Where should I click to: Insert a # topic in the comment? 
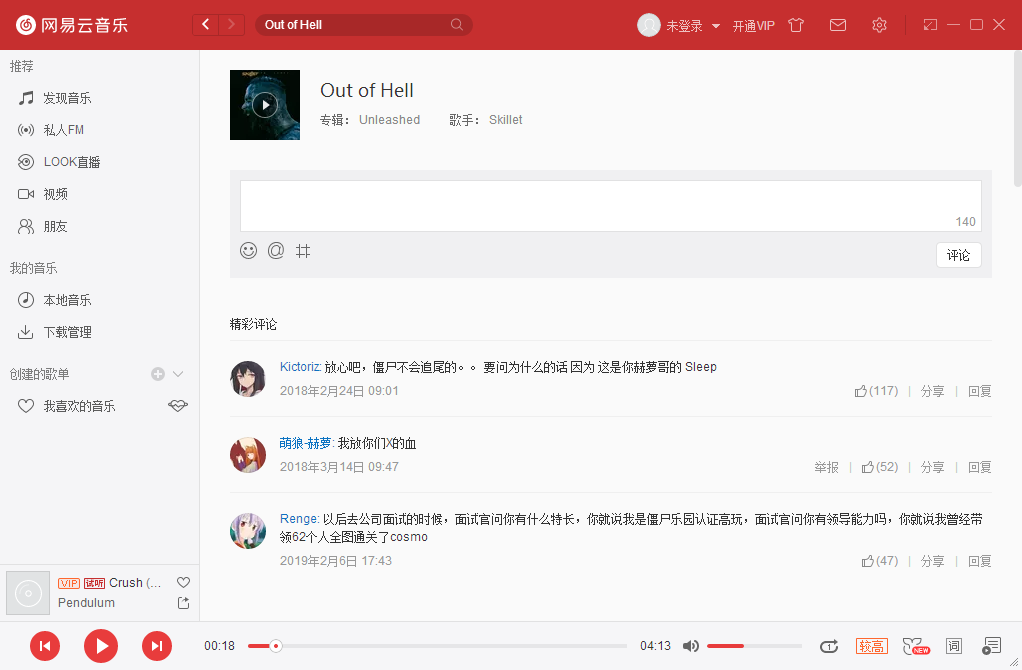click(x=303, y=250)
